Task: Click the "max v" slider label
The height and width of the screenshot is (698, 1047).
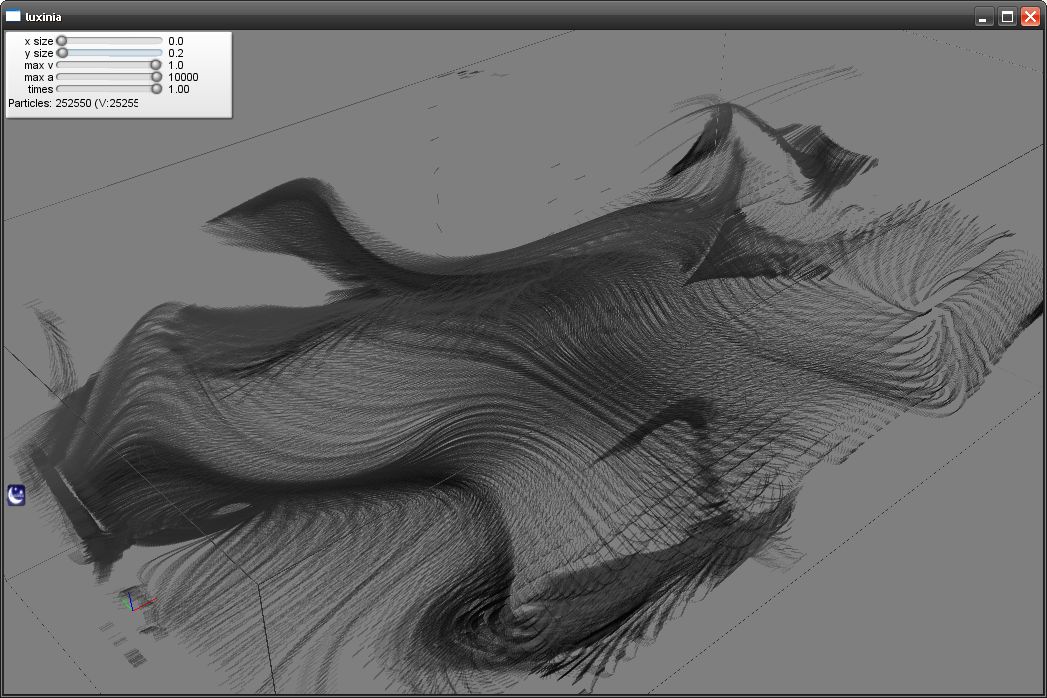Action: [x=39, y=65]
